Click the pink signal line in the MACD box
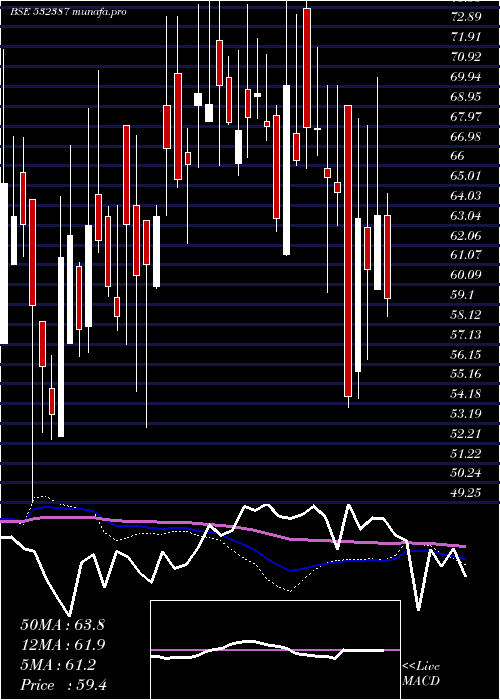500x700 pixels. pos(275,650)
